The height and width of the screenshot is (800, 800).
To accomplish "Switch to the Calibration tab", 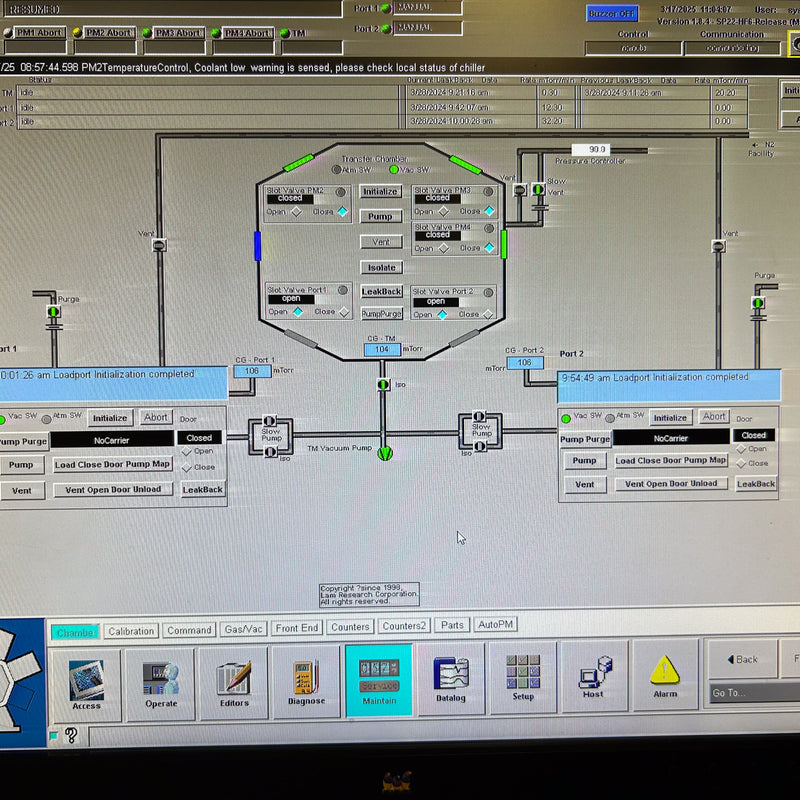I will [131, 631].
